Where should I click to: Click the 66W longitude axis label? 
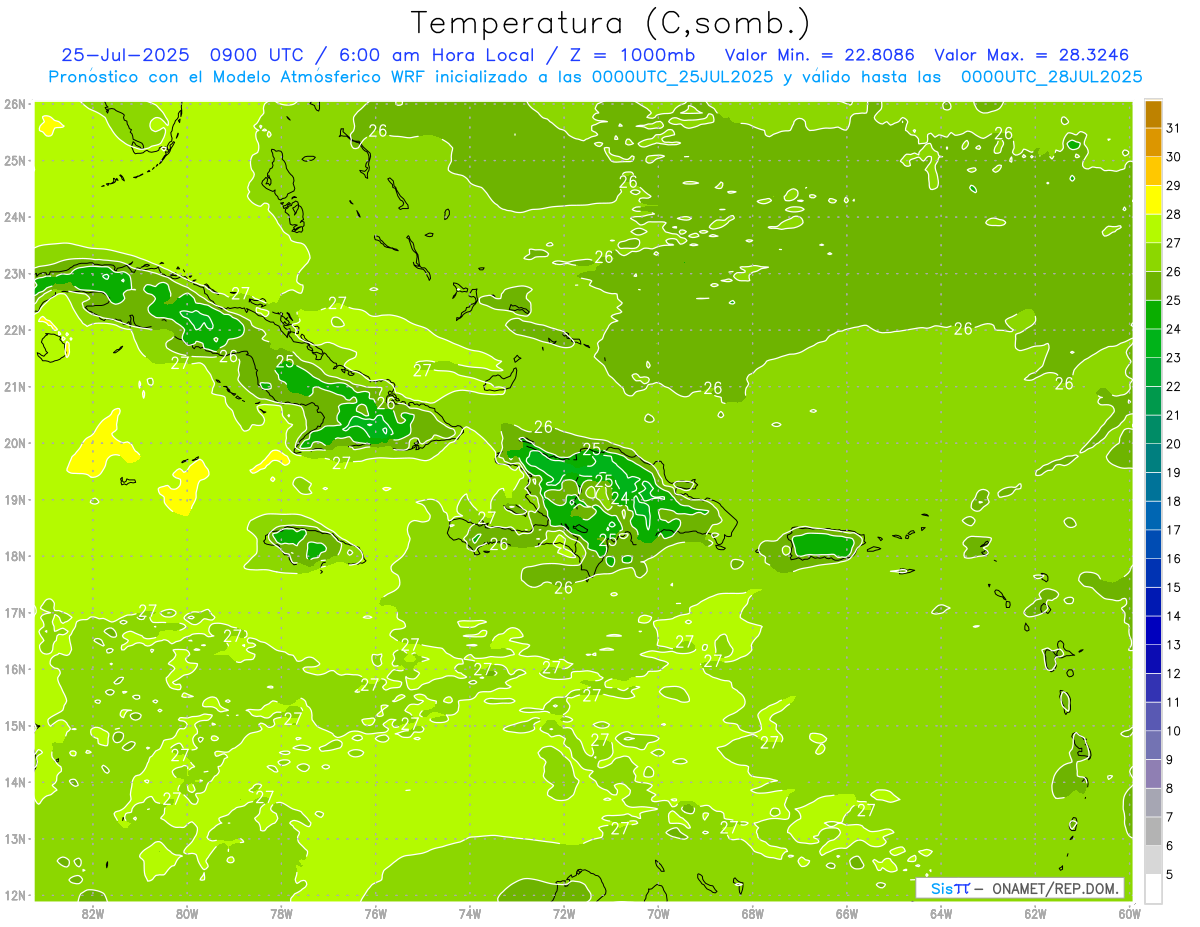[x=847, y=913]
